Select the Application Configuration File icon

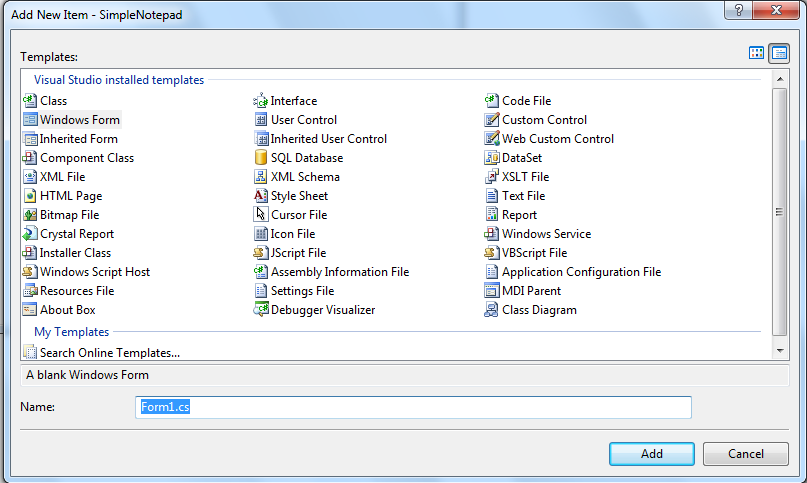[492, 272]
